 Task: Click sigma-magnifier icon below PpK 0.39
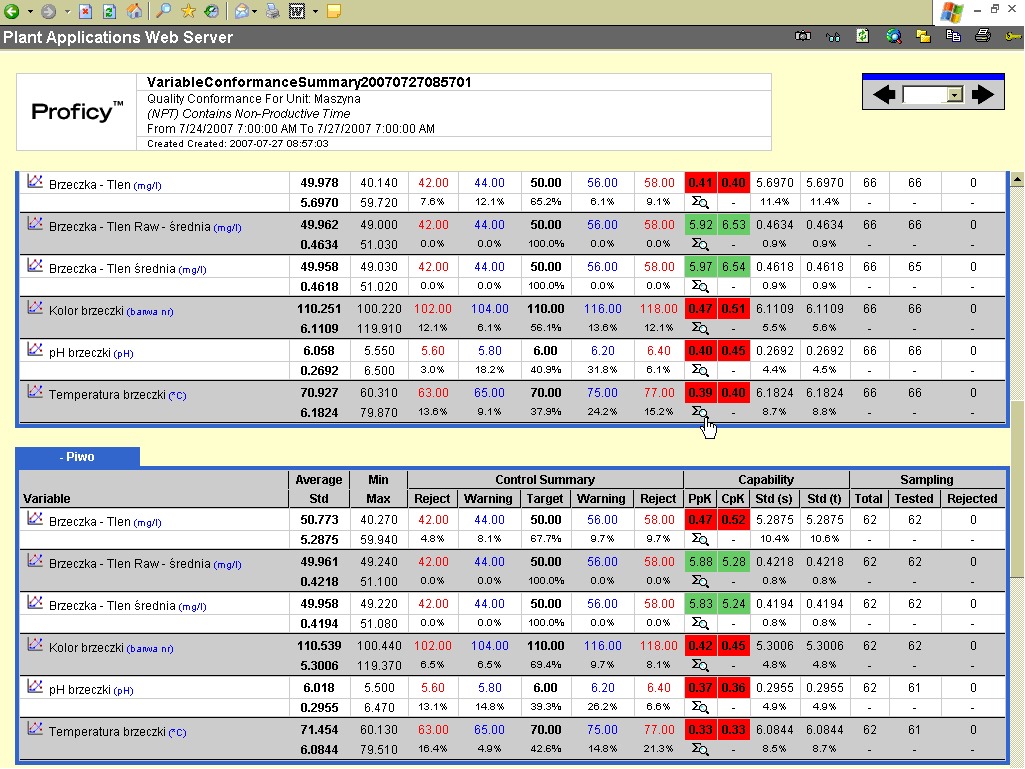point(700,412)
